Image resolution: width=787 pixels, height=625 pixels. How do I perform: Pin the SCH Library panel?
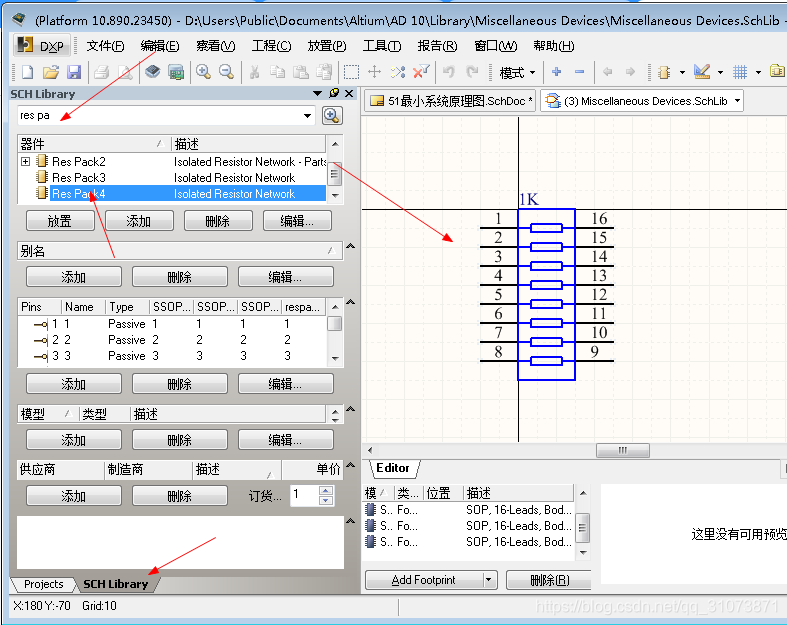334,93
